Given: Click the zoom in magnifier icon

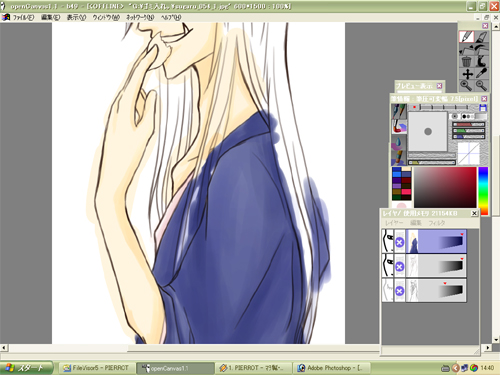Looking at the screenshot, I should pyautogui.click(x=466, y=85).
